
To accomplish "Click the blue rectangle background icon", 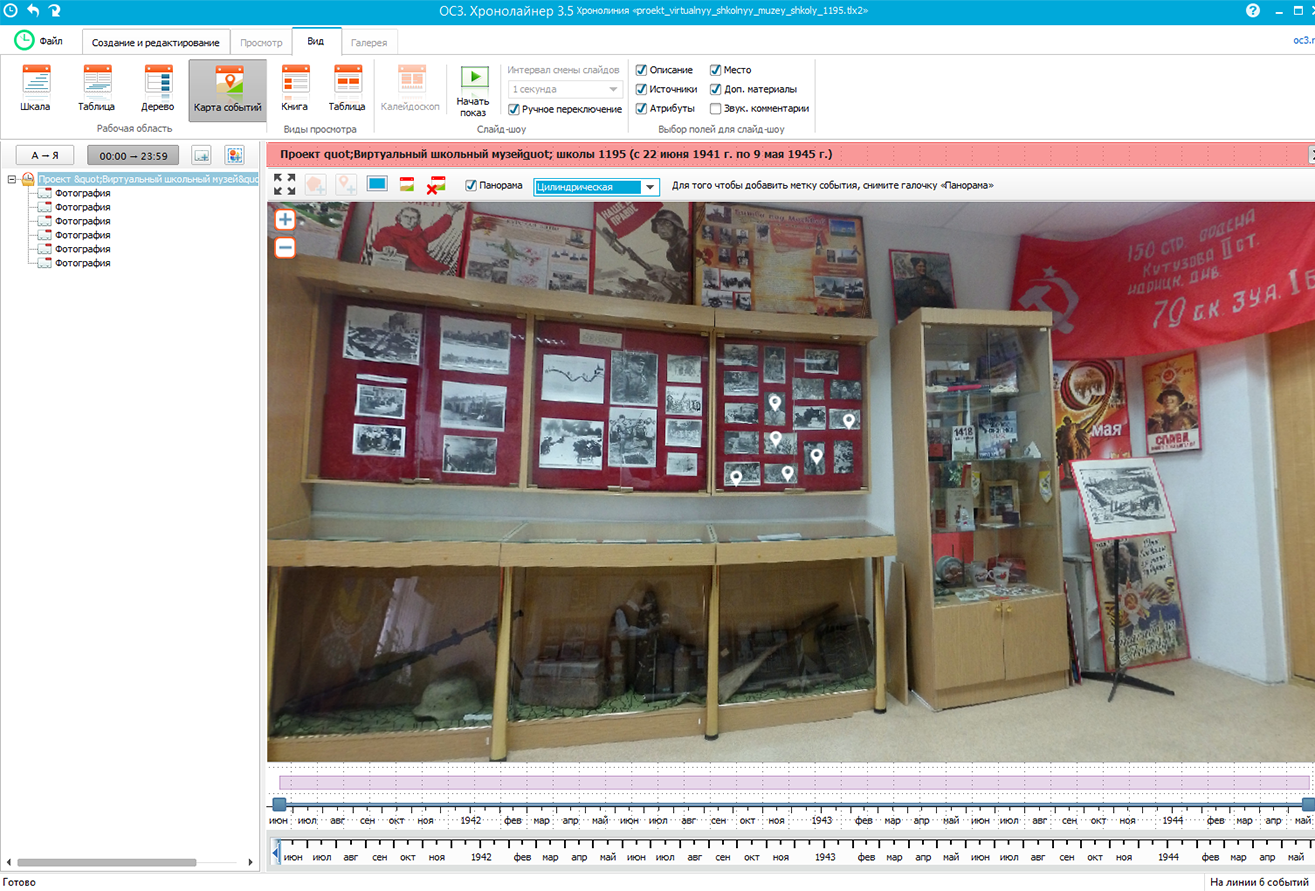I will point(377,185).
